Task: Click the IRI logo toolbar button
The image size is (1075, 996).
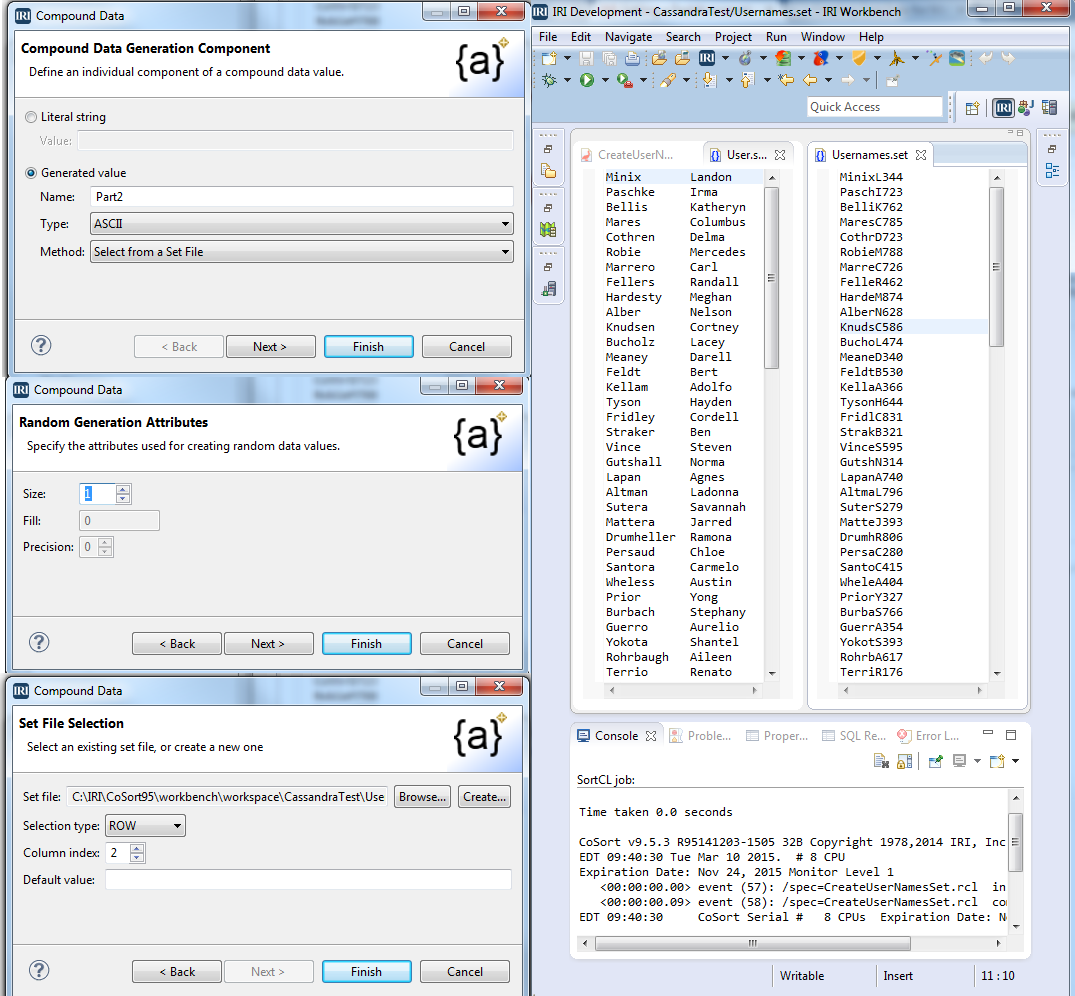Action: 707,58
